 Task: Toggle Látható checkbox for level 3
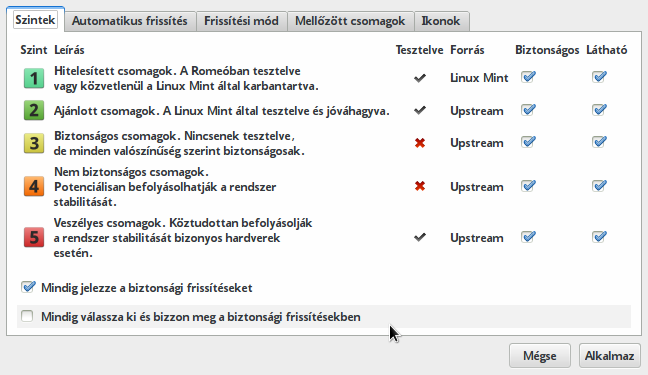coord(599,142)
